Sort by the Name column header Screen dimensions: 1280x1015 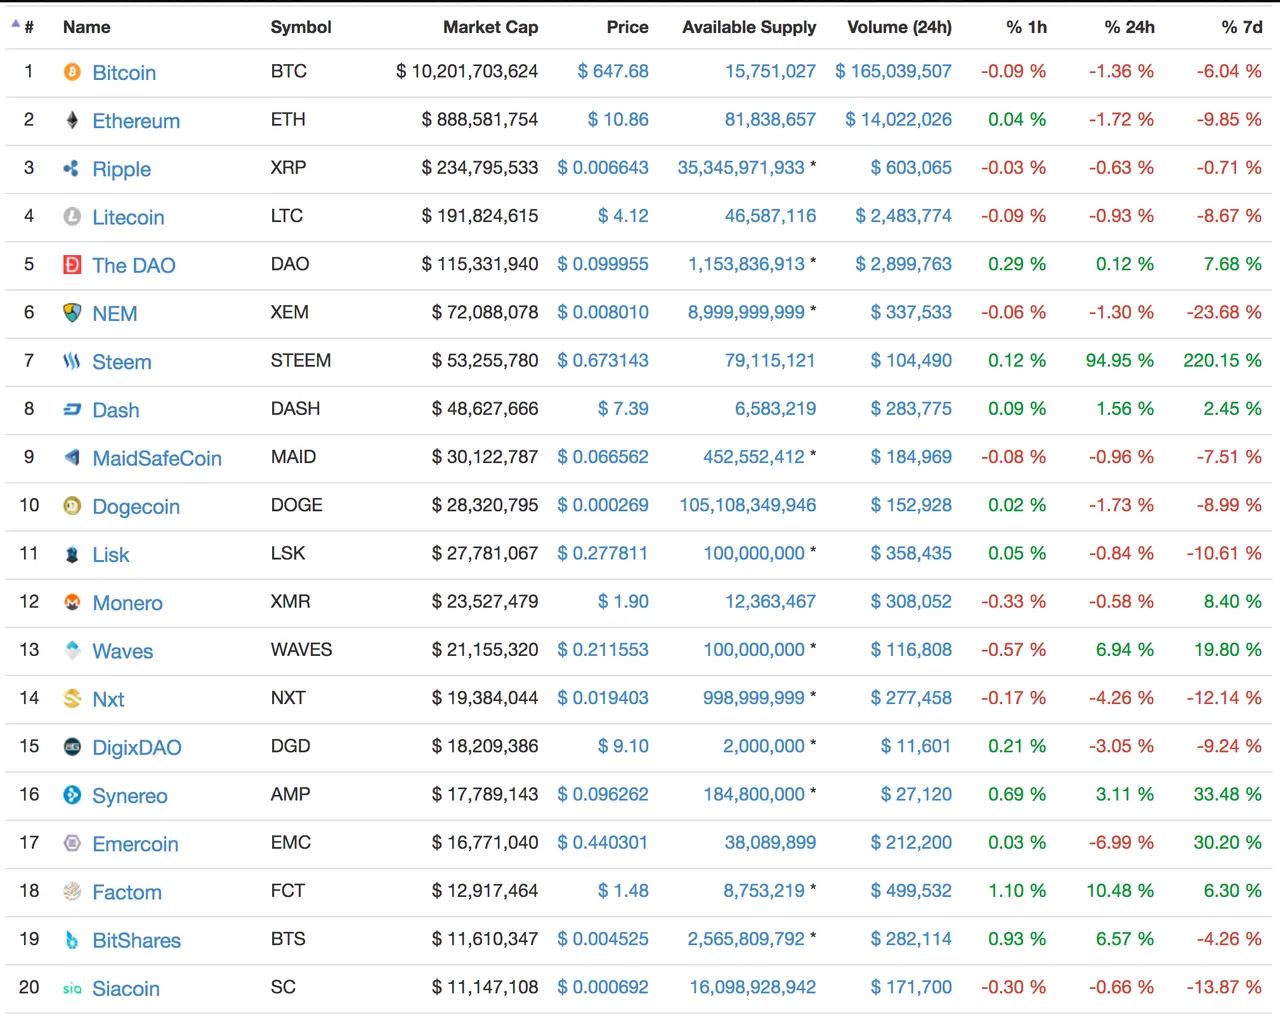pyautogui.click(x=87, y=27)
